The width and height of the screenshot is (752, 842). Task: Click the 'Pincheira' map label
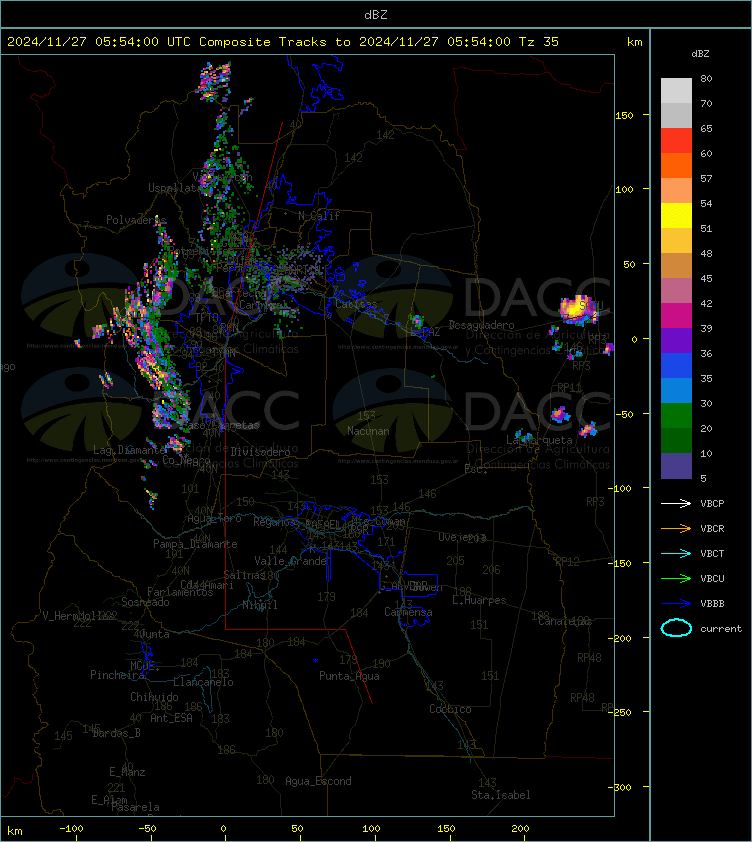117,674
